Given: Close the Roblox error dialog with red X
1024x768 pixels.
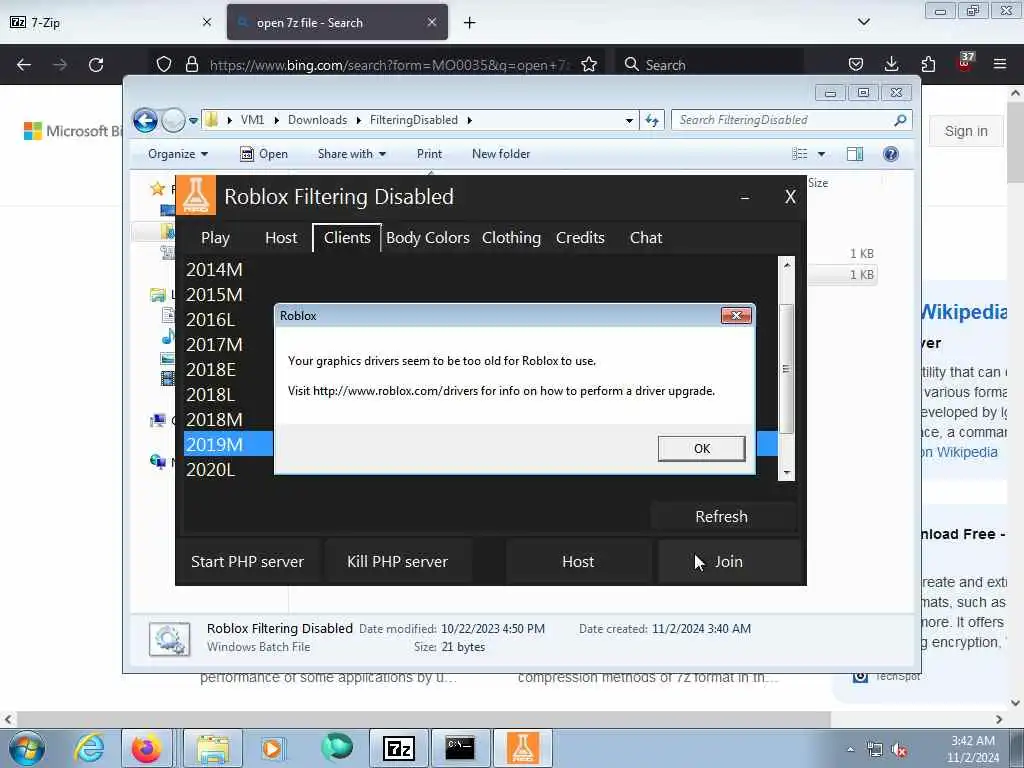Looking at the screenshot, I should click(736, 315).
